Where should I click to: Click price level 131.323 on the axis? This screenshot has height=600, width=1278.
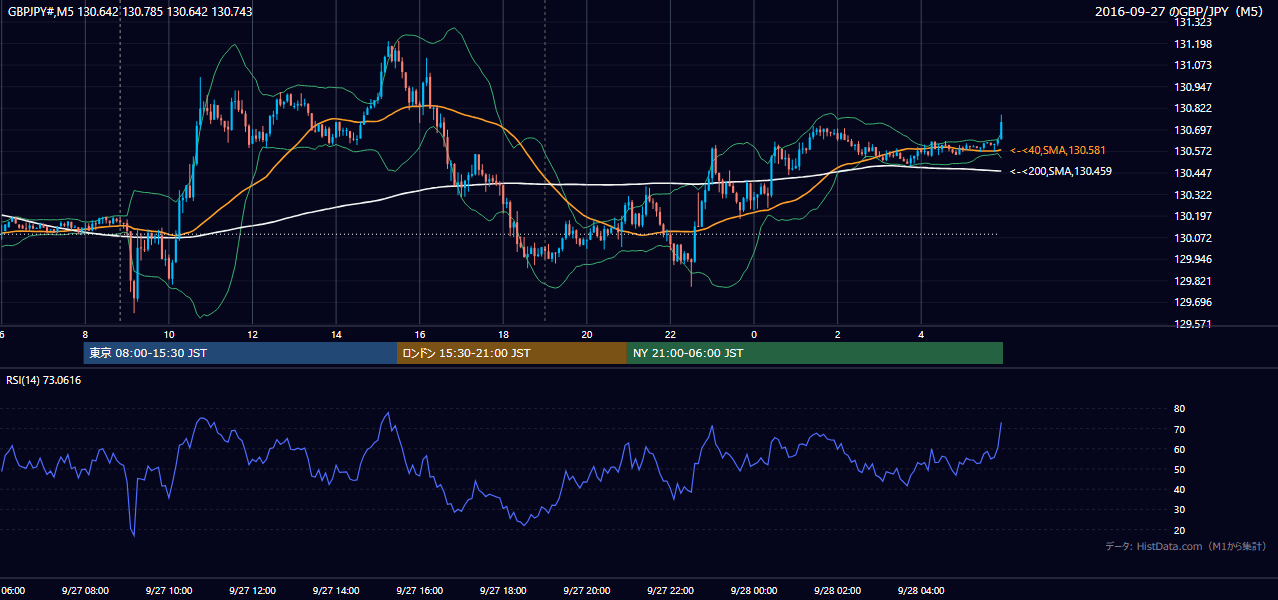[x=1194, y=22]
